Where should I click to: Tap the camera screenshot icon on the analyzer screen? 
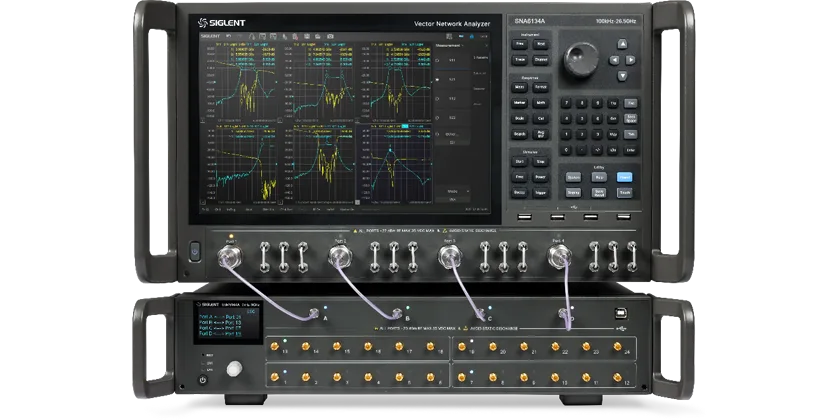click(x=330, y=36)
